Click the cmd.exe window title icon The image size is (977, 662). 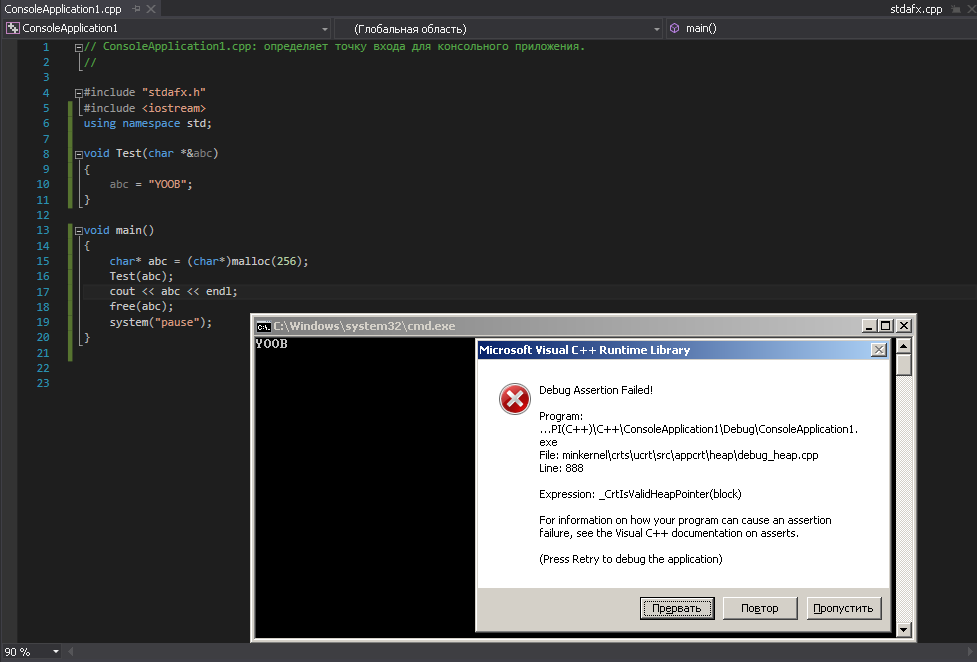point(264,326)
